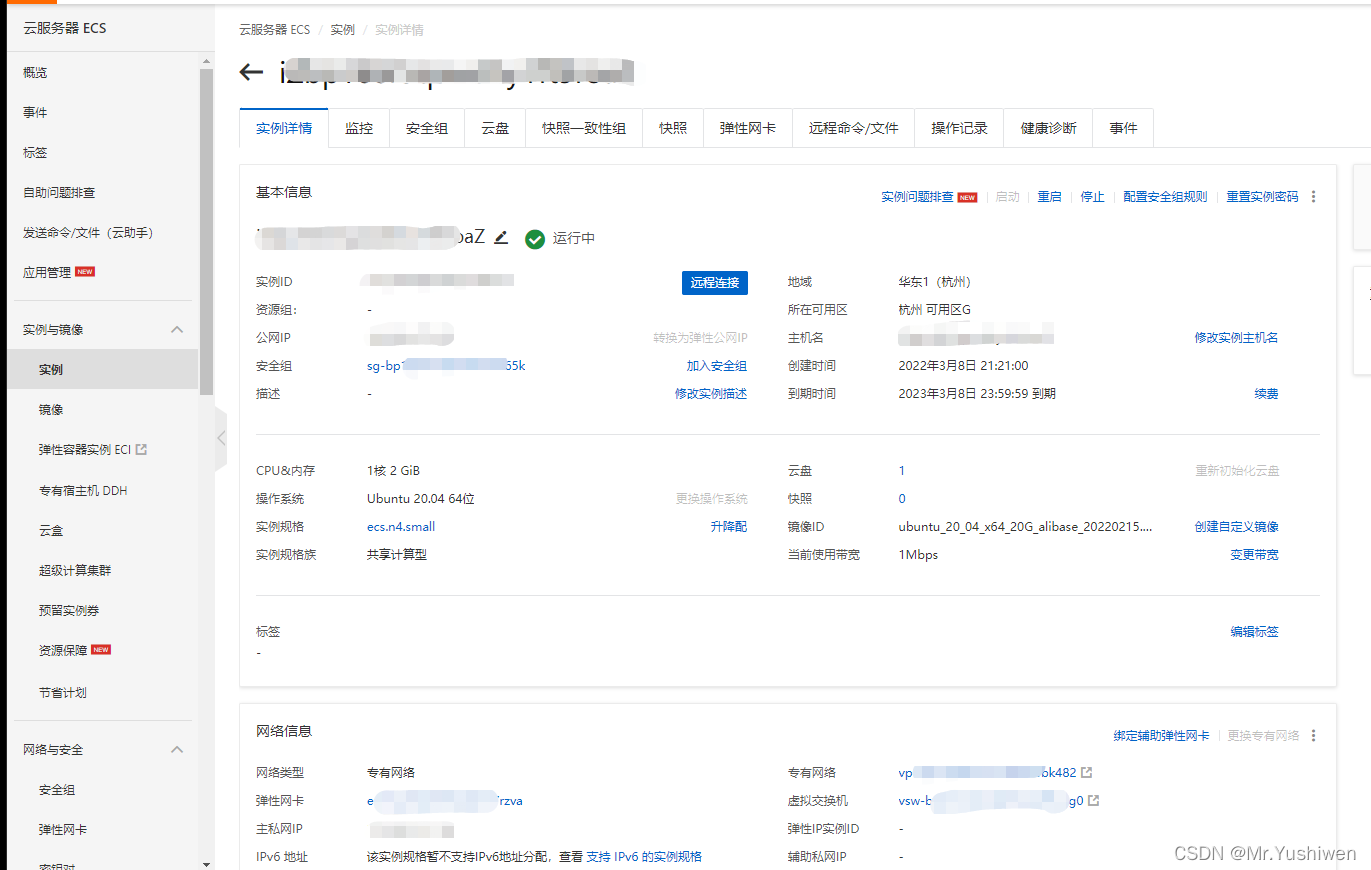This screenshot has height=870, width=1371.
Task: Select 镜像 in the sidebar
Action: [x=51, y=410]
